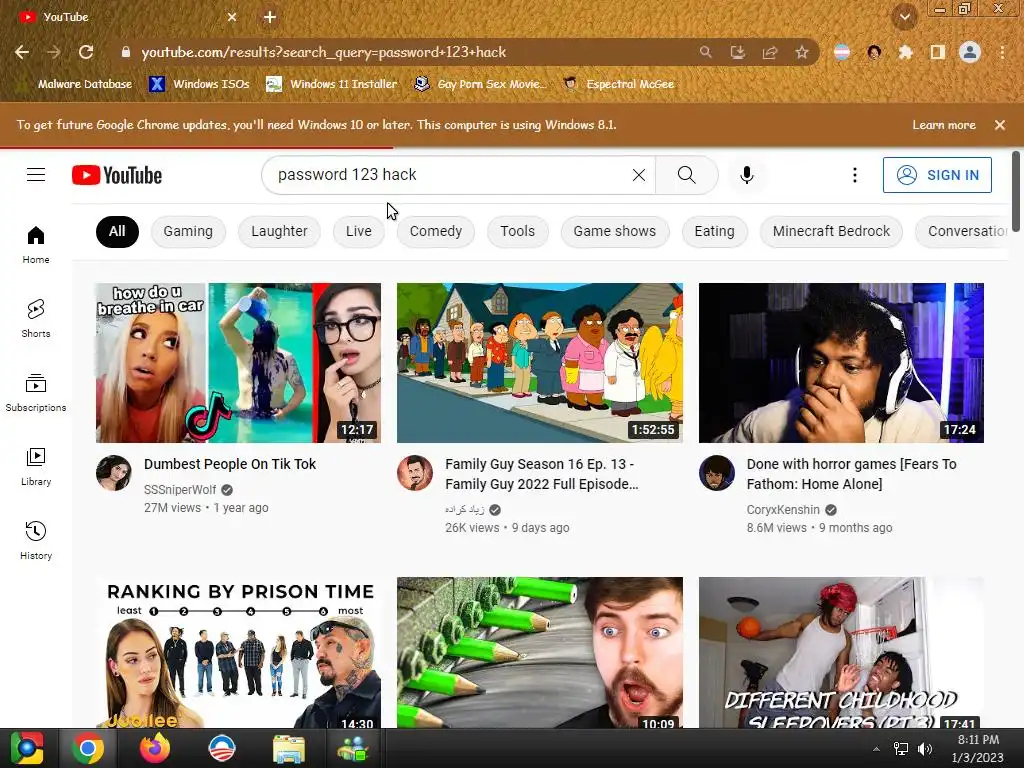Screen dimensions: 1024x768
Task: Open Dumbest People On Tik Tok thumbnail
Action: 238,362
